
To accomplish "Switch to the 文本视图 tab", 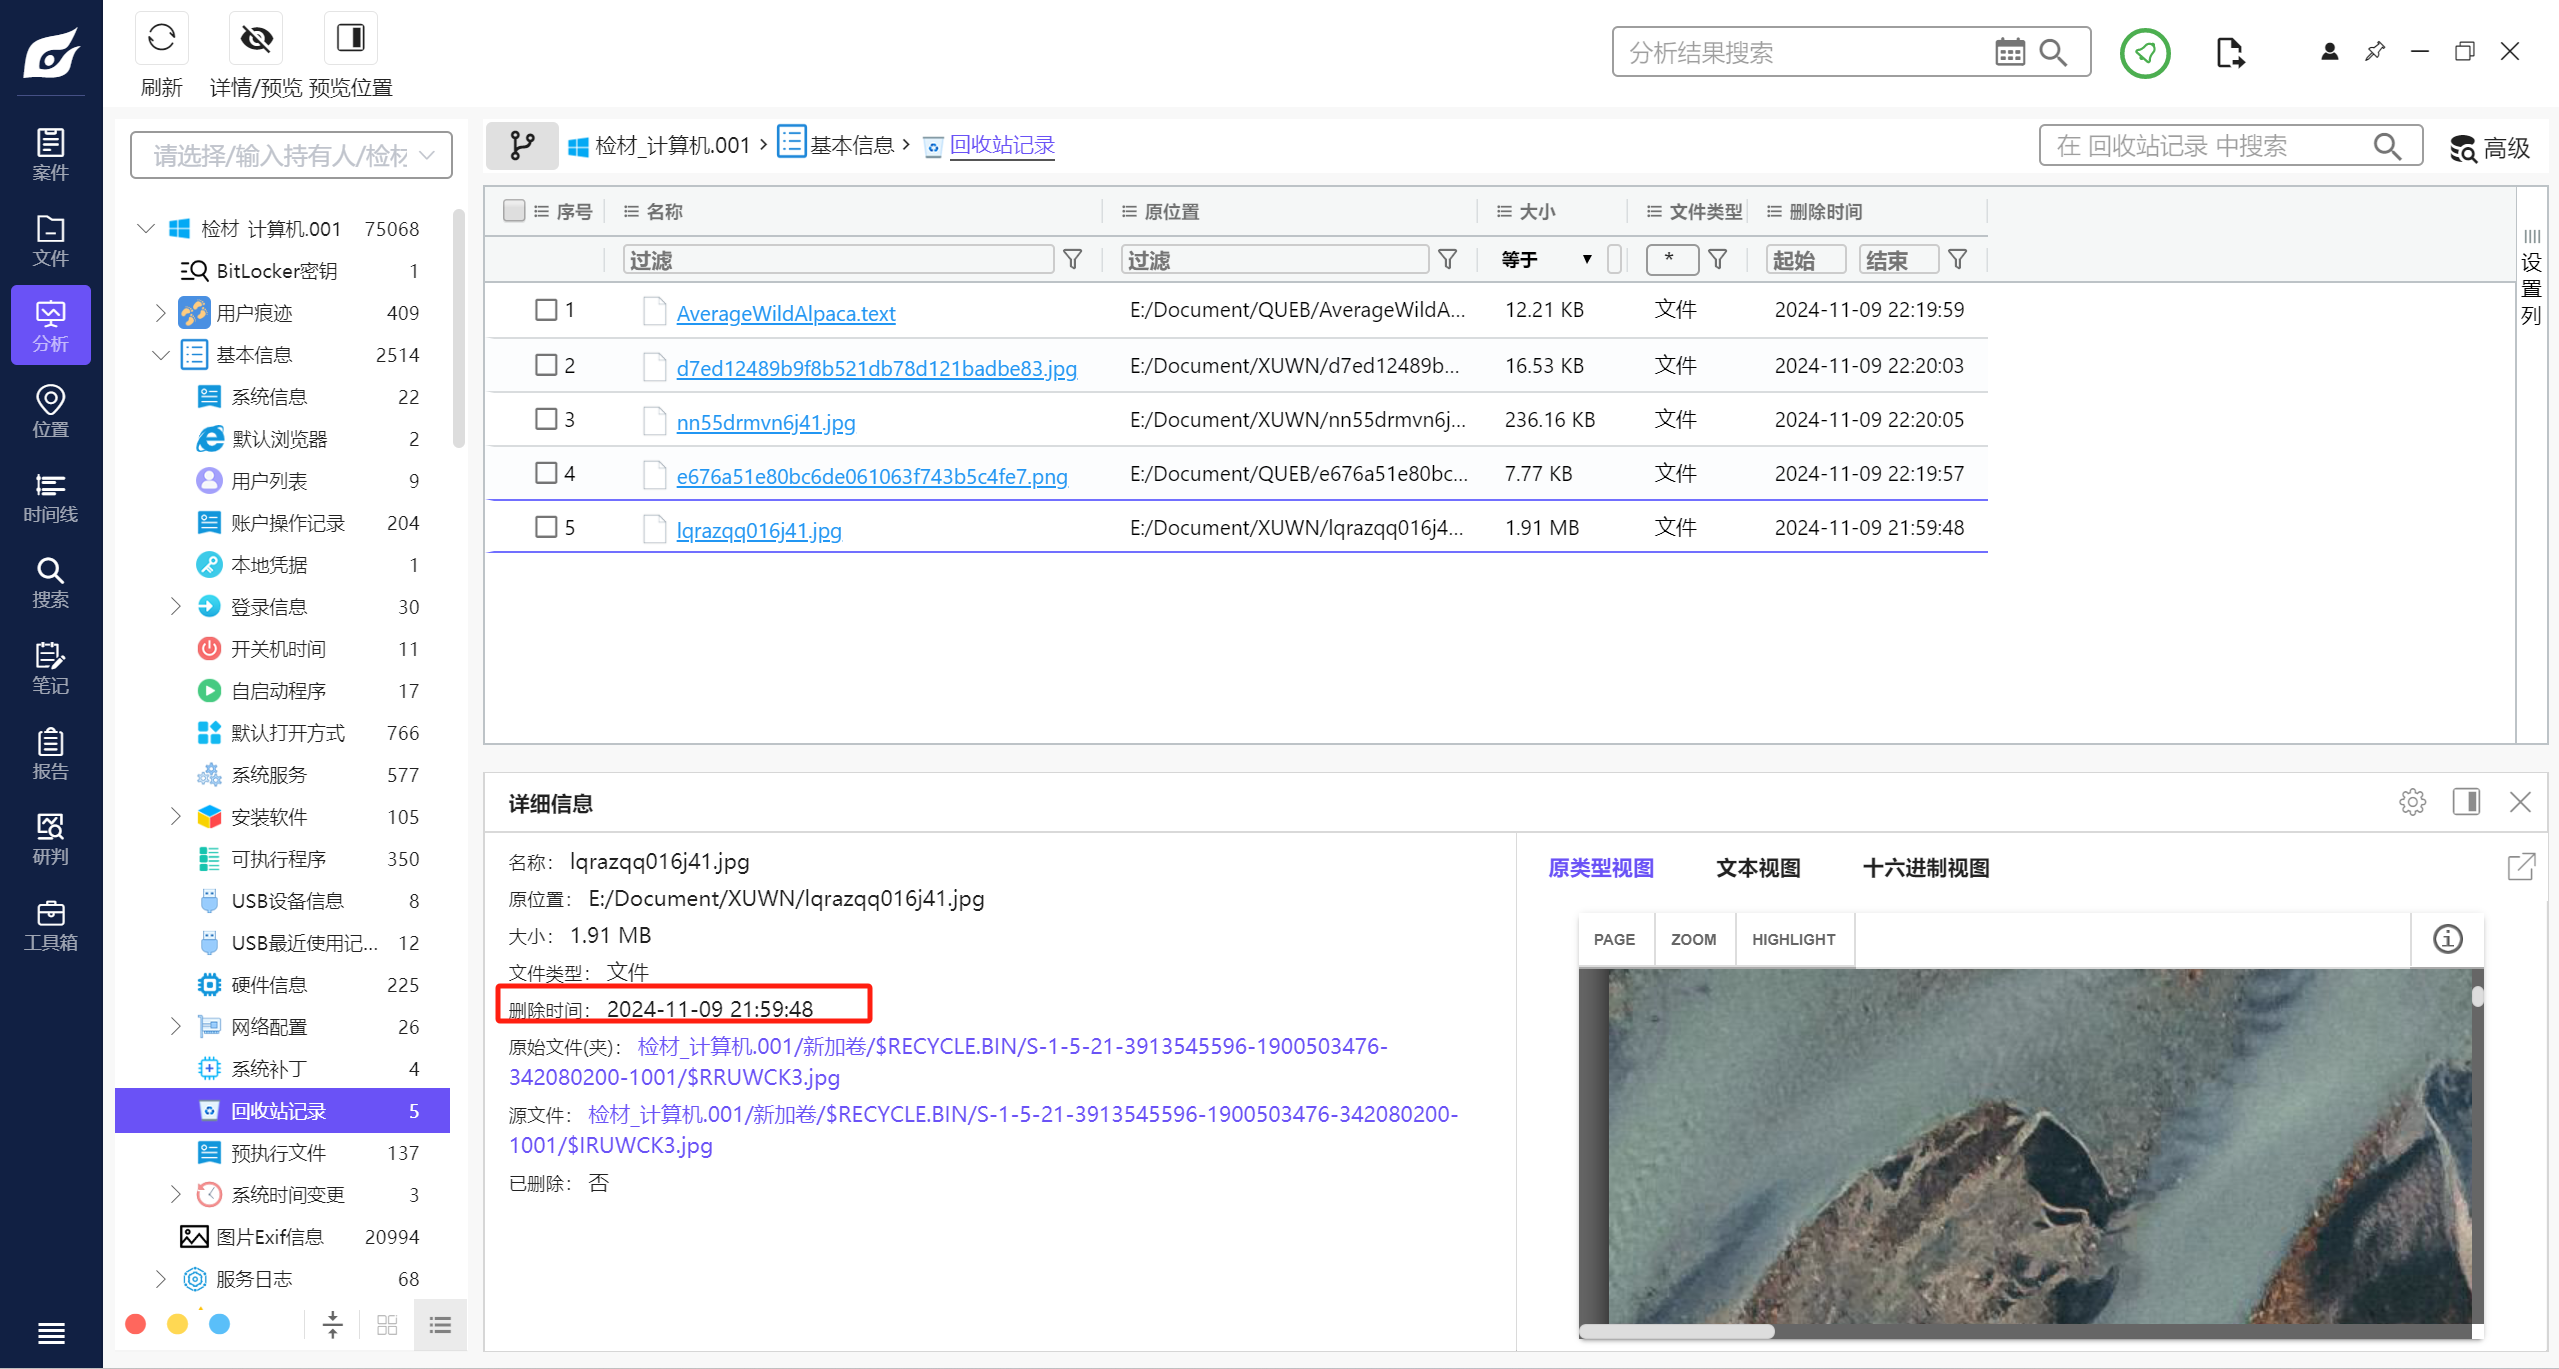I will [x=1758, y=868].
